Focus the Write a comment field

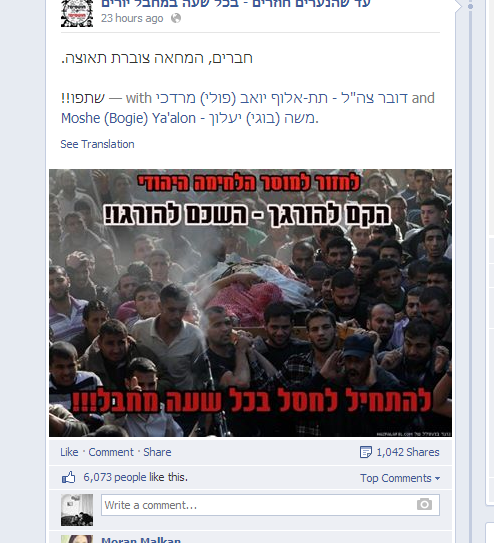[x=270, y=505]
